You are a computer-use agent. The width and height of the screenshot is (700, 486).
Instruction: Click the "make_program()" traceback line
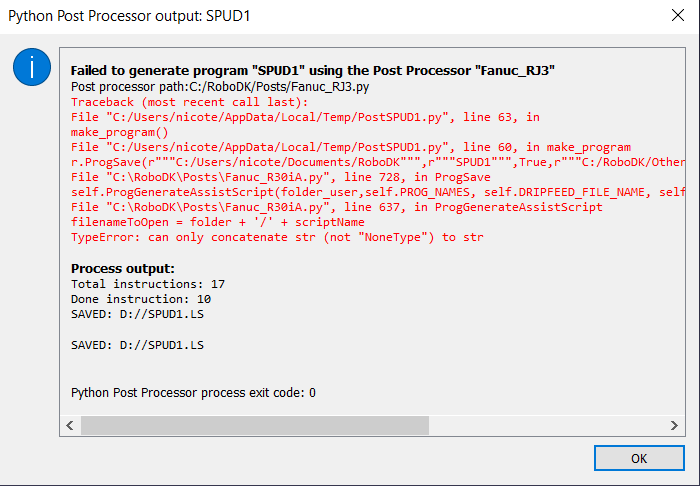(120, 132)
